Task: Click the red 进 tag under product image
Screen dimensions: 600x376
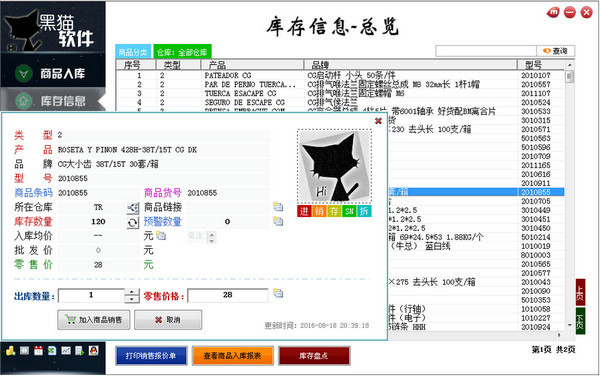Action: [x=304, y=211]
